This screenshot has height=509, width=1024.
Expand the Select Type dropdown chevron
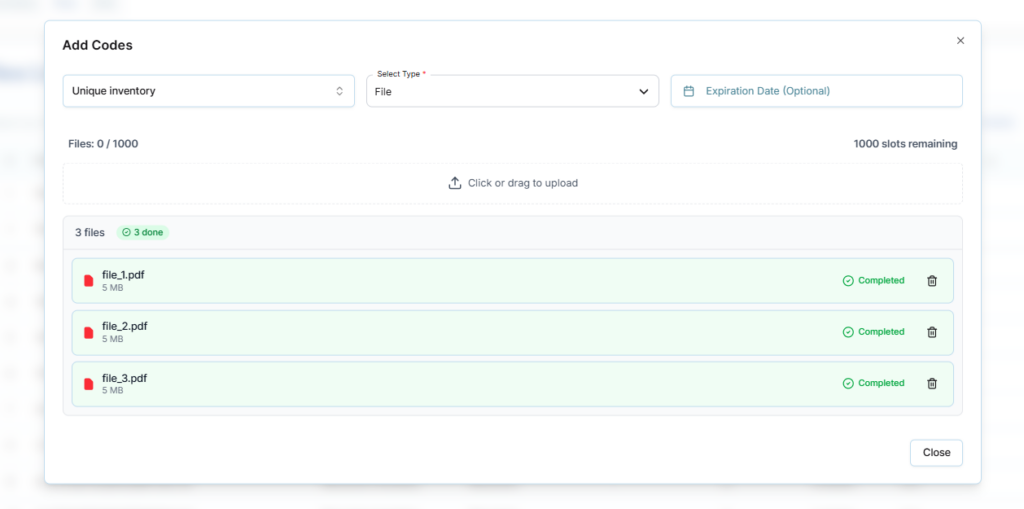pyautogui.click(x=643, y=92)
